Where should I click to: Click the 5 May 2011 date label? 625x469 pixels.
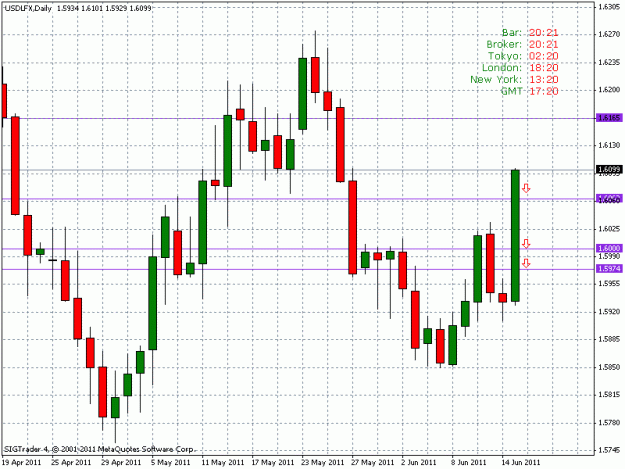click(x=171, y=462)
